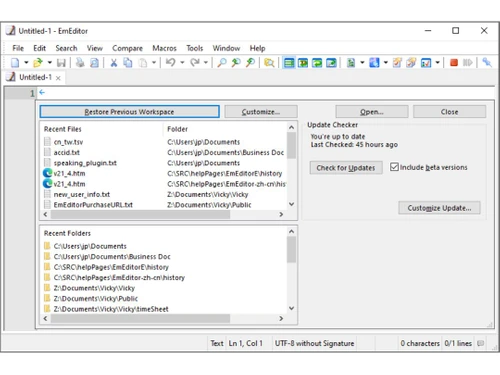The height and width of the screenshot is (375, 500).
Task: Open the Tools menu
Action: 195,48
